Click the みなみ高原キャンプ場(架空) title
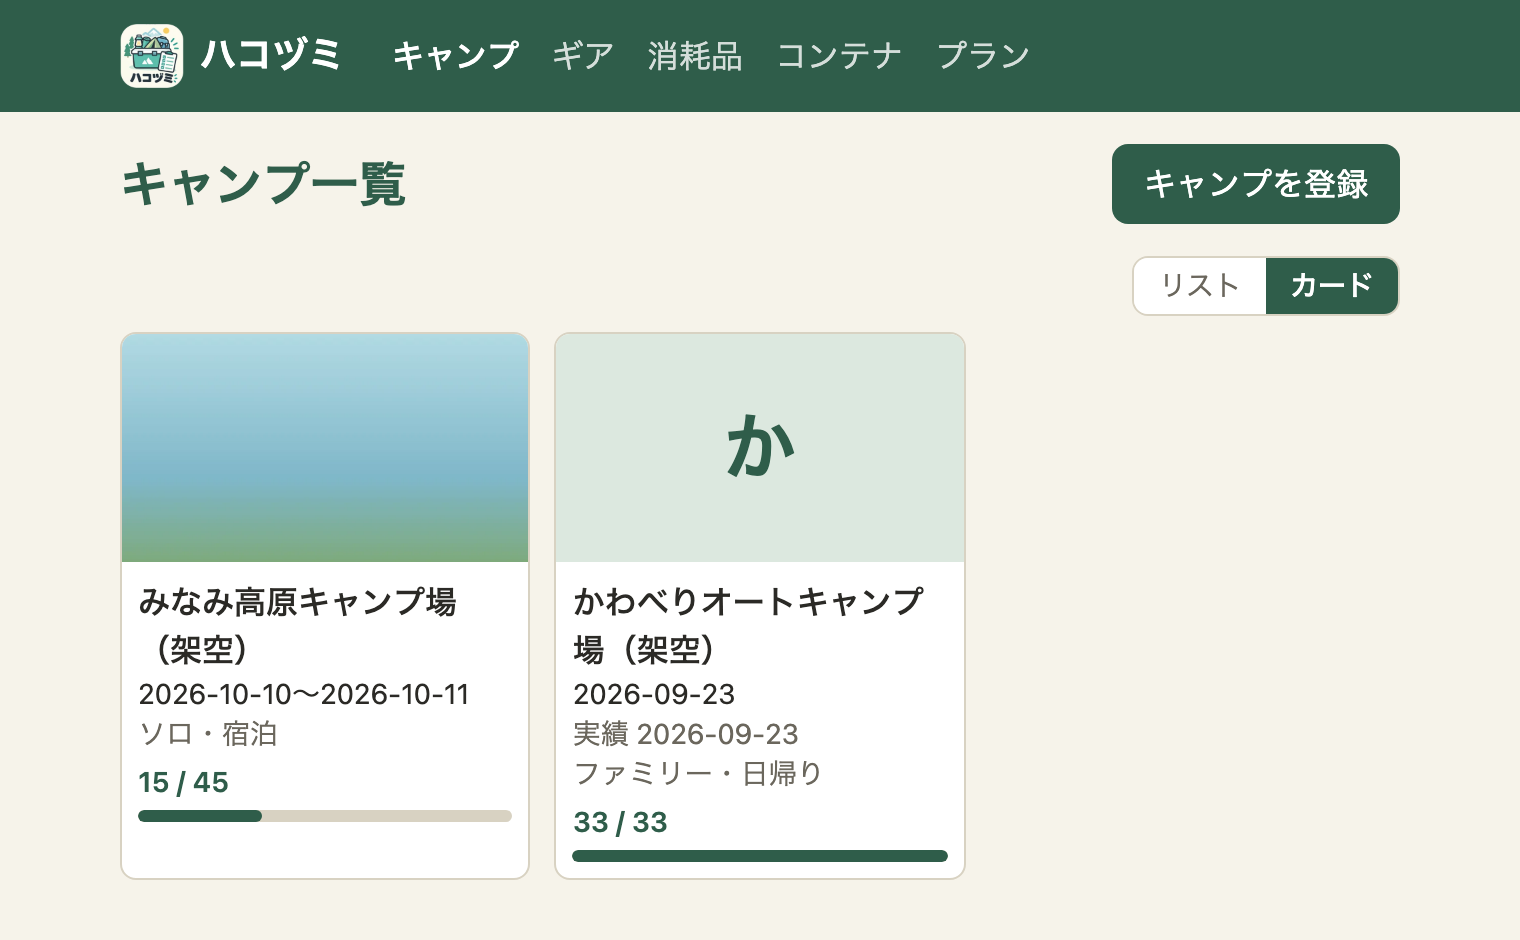Image resolution: width=1520 pixels, height=940 pixels. coord(298,625)
